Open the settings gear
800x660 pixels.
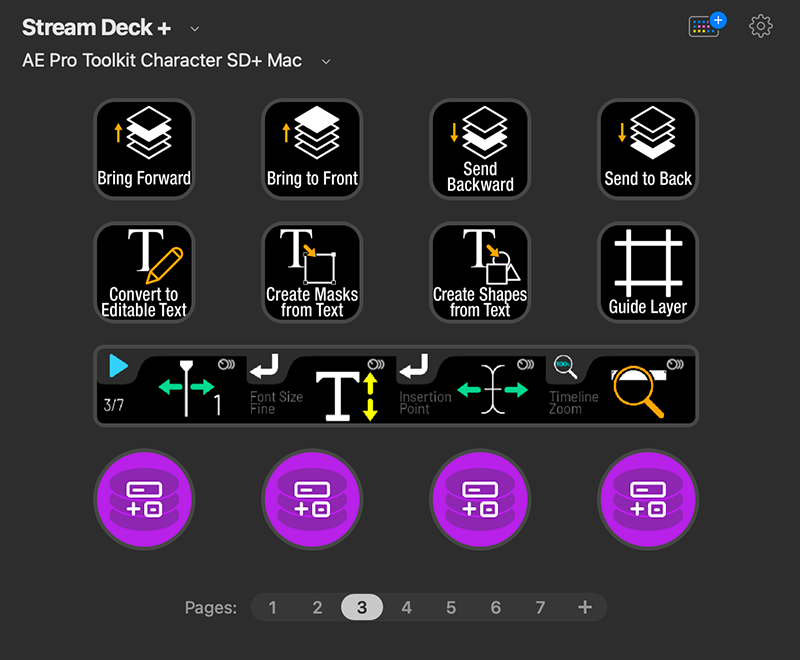[761, 26]
